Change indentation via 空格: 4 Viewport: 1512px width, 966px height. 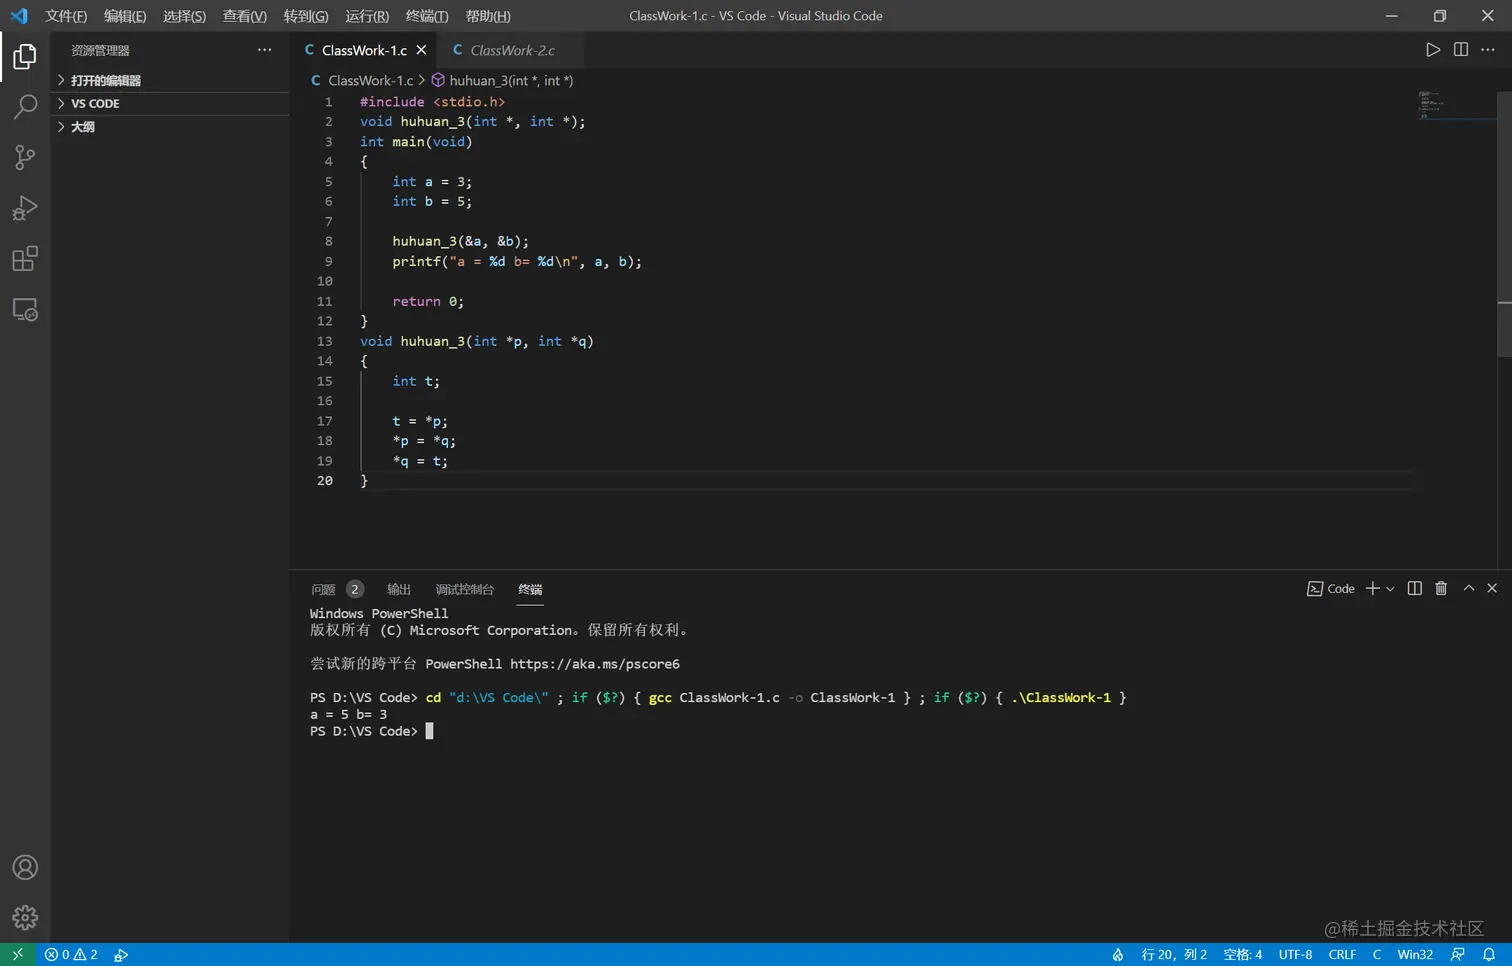click(x=1243, y=955)
